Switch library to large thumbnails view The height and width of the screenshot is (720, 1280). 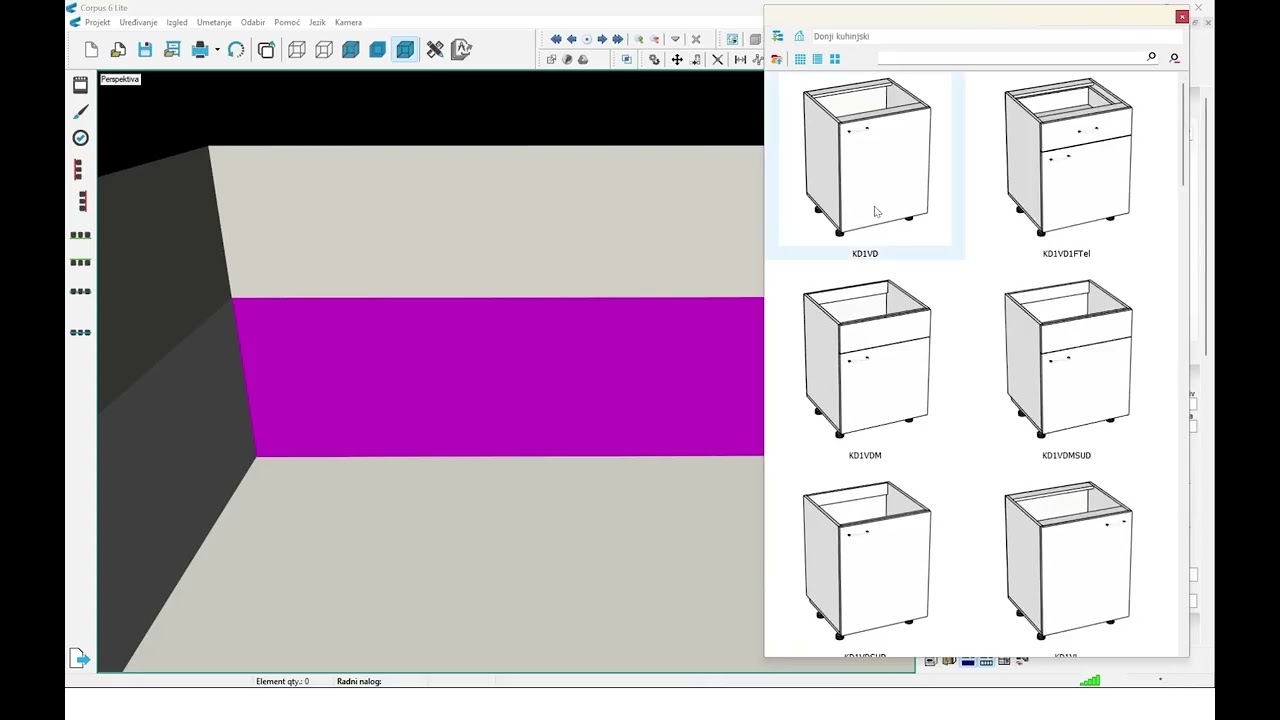[835, 59]
